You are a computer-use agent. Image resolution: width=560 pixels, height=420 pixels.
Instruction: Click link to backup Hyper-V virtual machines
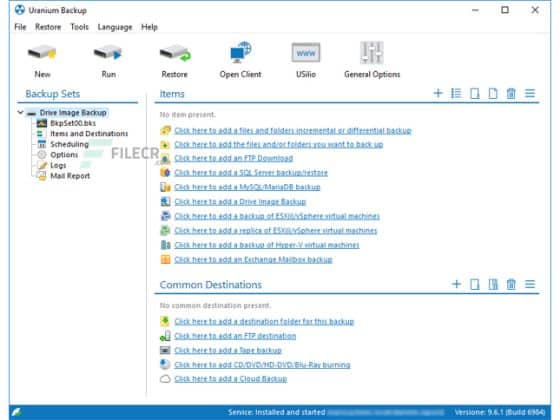point(267,245)
